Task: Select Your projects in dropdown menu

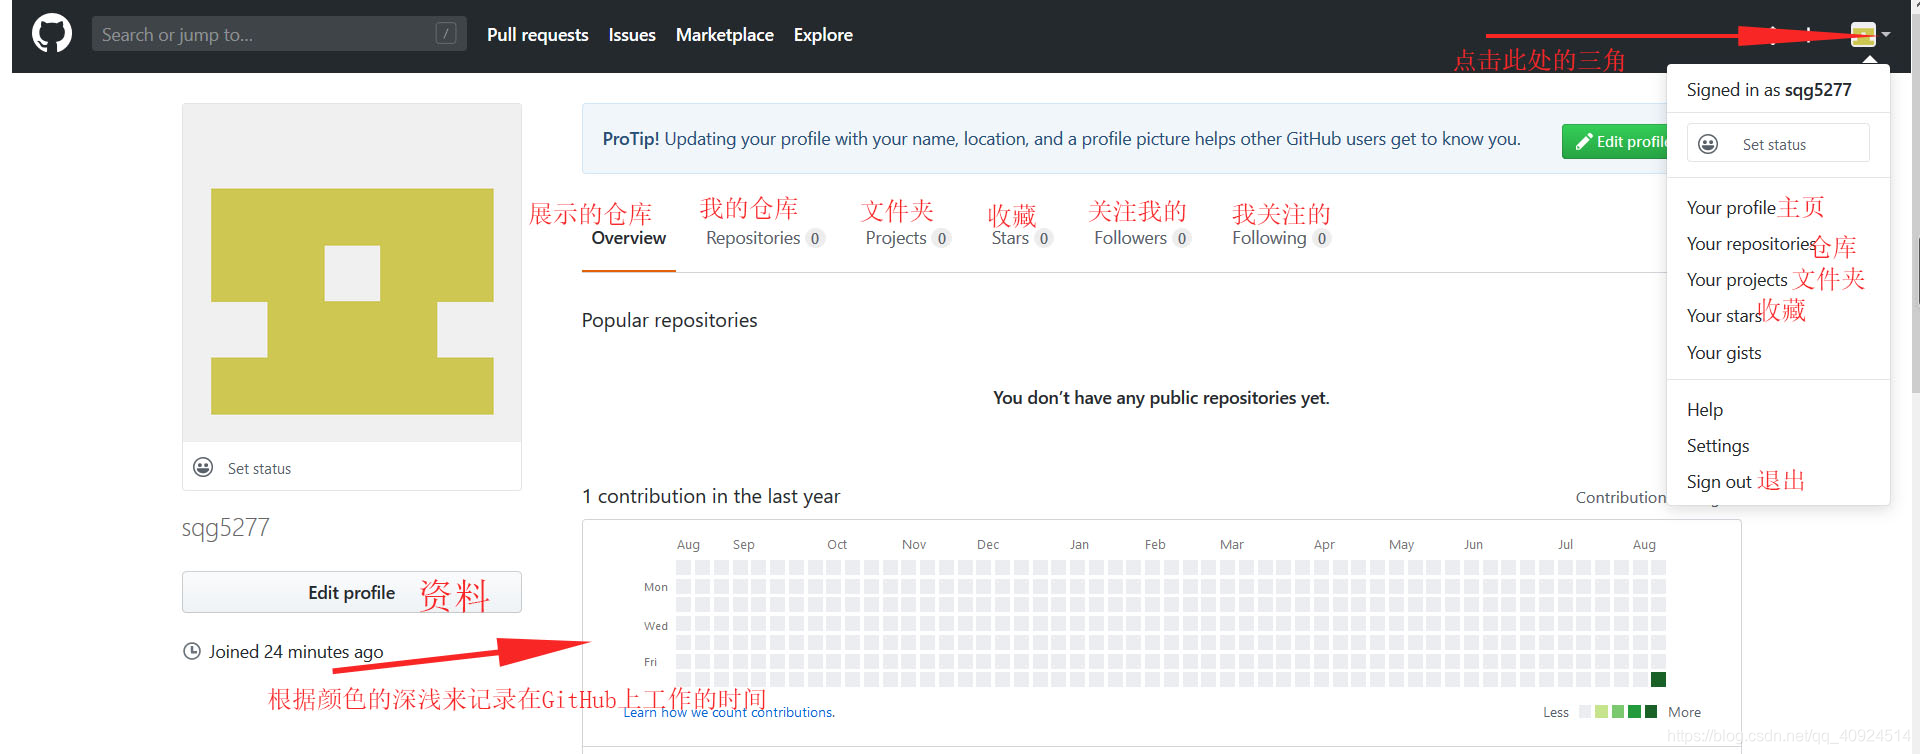Action: 1737,280
